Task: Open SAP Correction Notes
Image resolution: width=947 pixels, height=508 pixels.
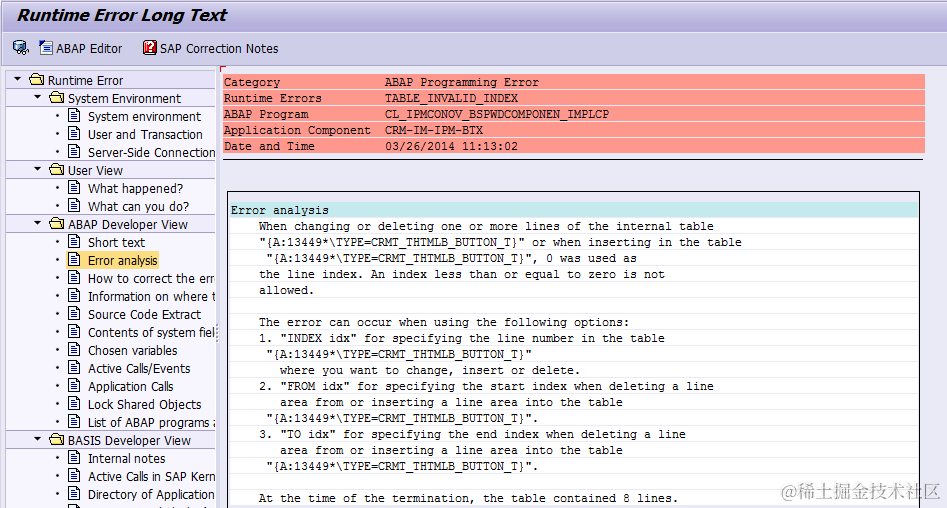Action: (x=211, y=48)
